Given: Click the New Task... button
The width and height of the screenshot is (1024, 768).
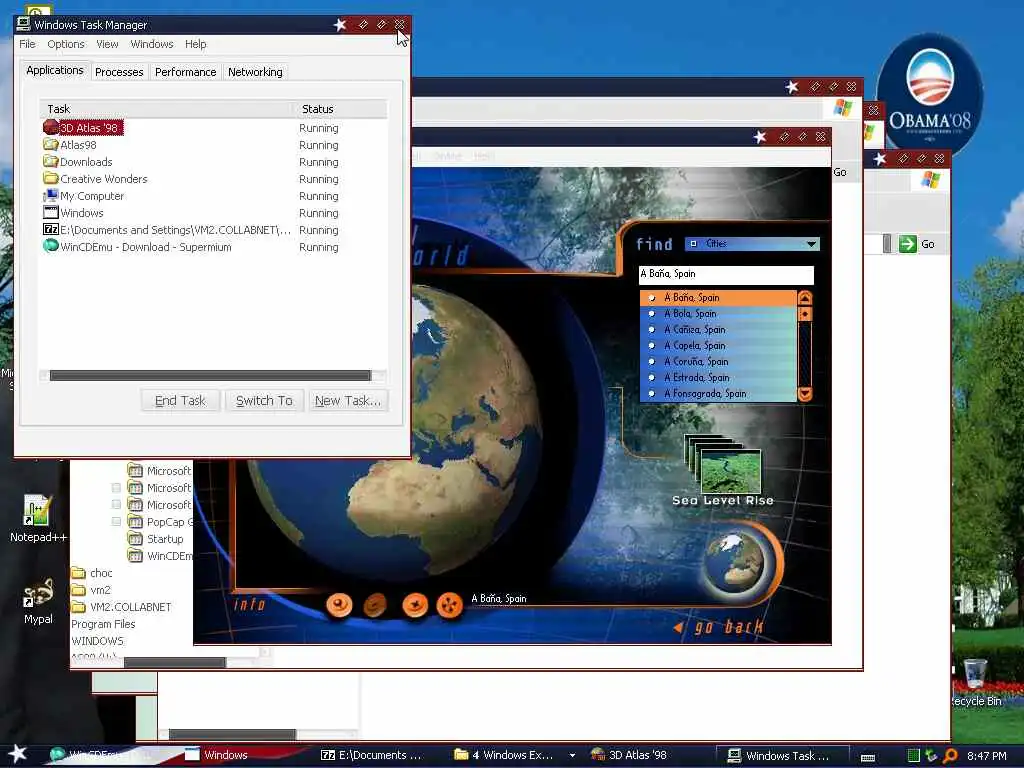Looking at the screenshot, I should point(347,400).
